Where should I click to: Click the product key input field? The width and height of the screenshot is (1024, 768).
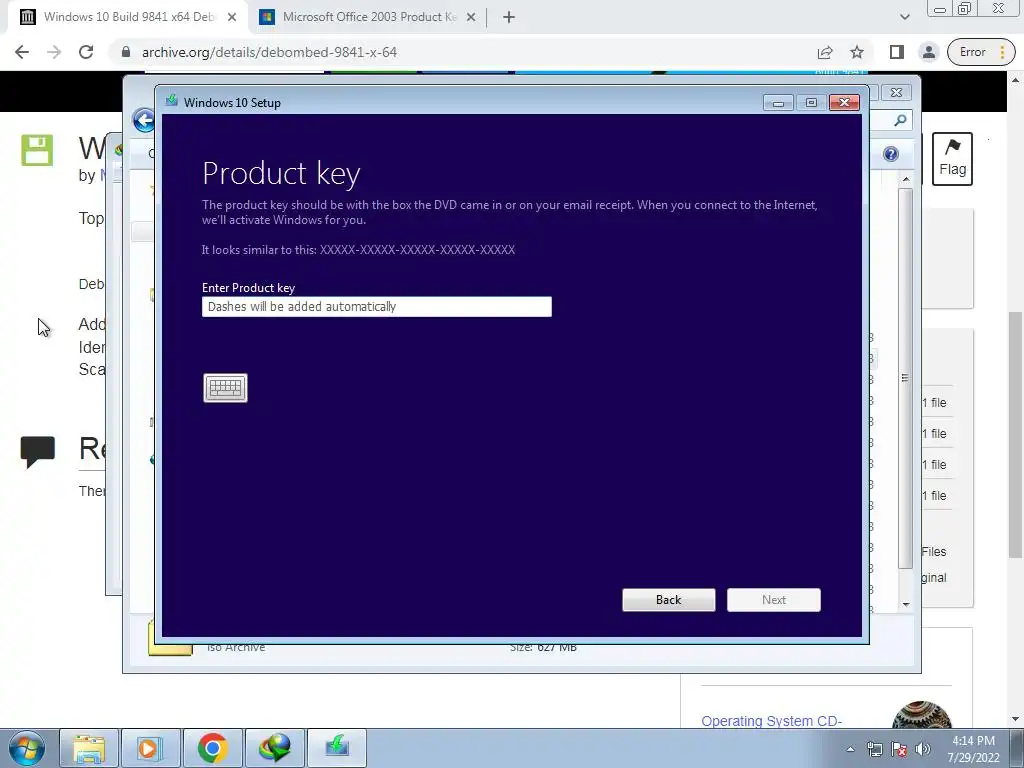point(377,307)
